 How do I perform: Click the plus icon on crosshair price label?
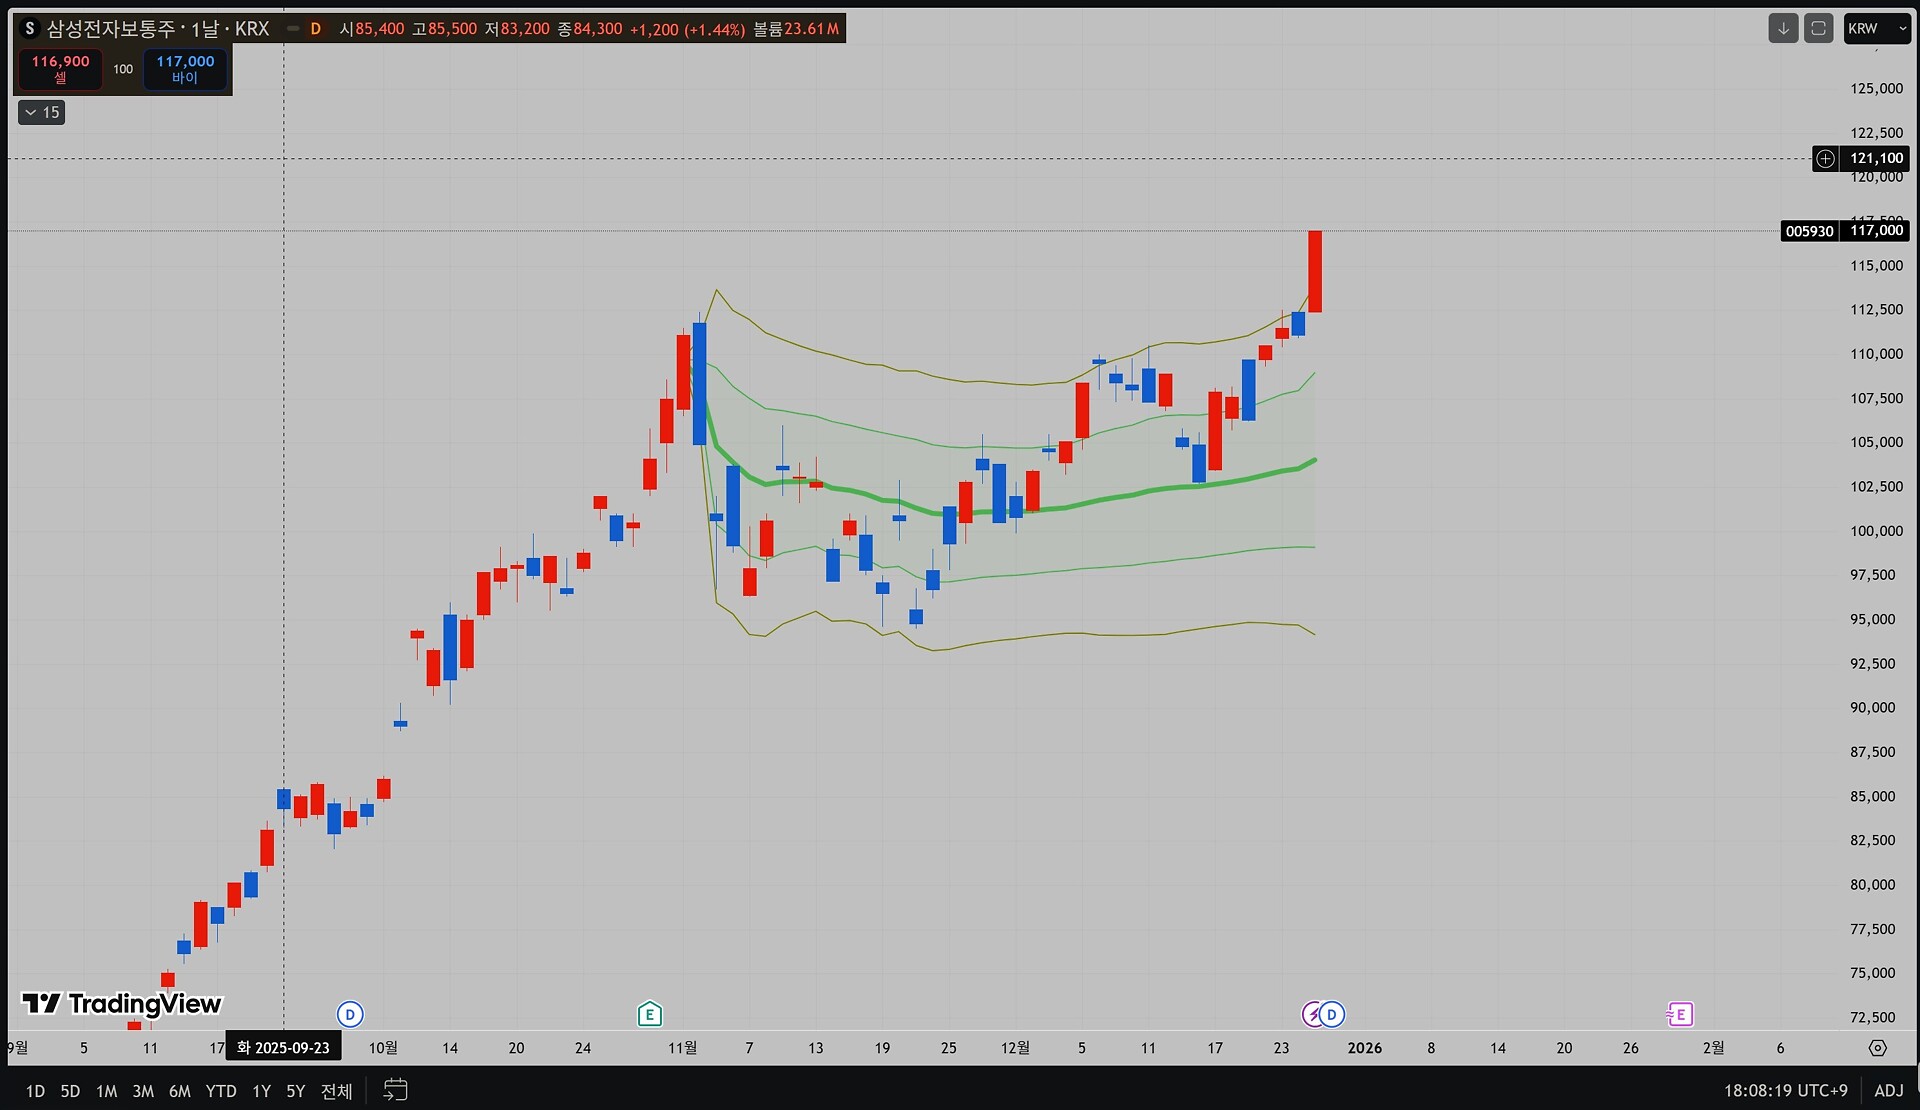tap(1826, 158)
